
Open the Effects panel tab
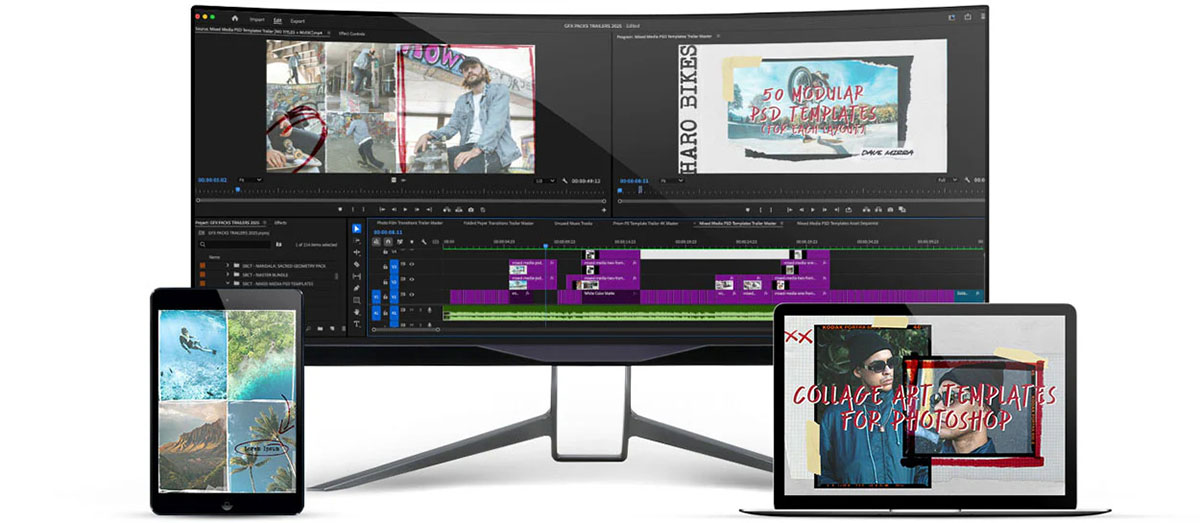pos(281,223)
